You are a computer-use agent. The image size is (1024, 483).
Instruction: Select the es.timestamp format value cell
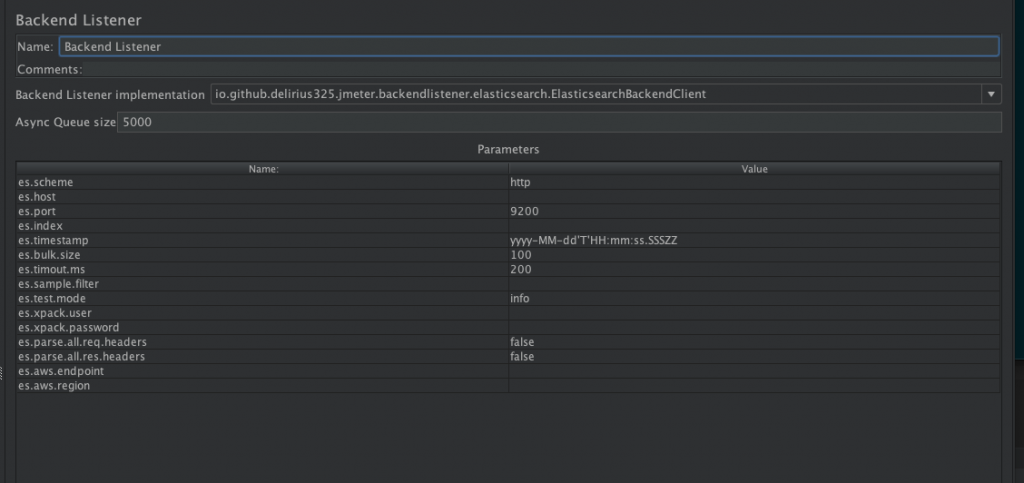tap(754, 241)
